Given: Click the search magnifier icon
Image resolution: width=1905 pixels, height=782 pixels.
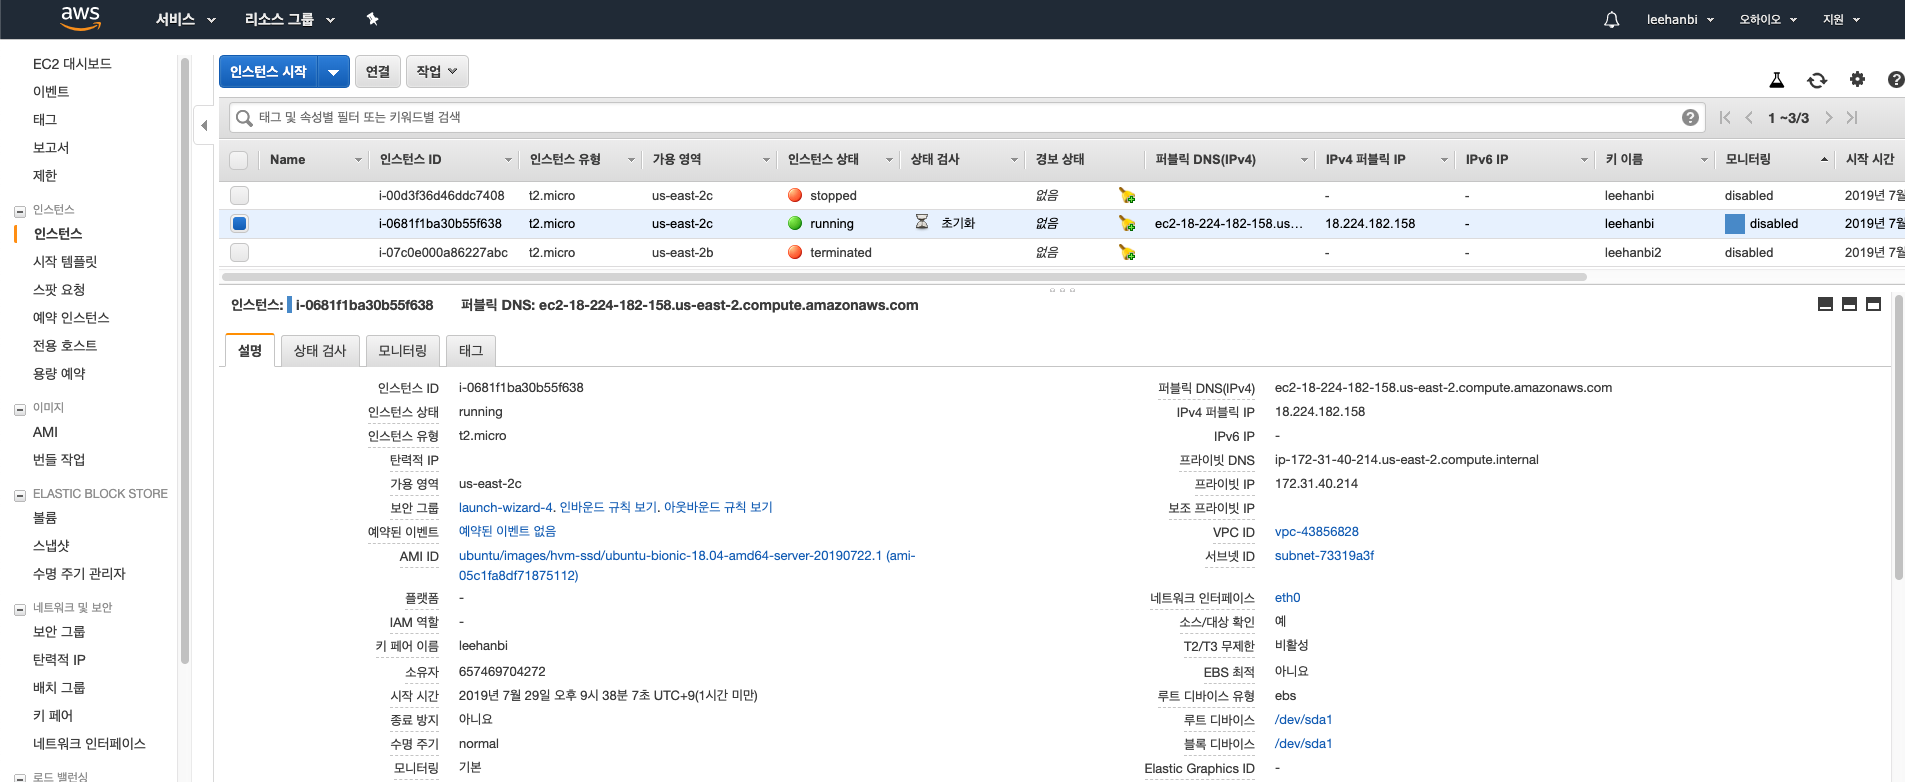Looking at the screenshot, I should pos(244,118).
